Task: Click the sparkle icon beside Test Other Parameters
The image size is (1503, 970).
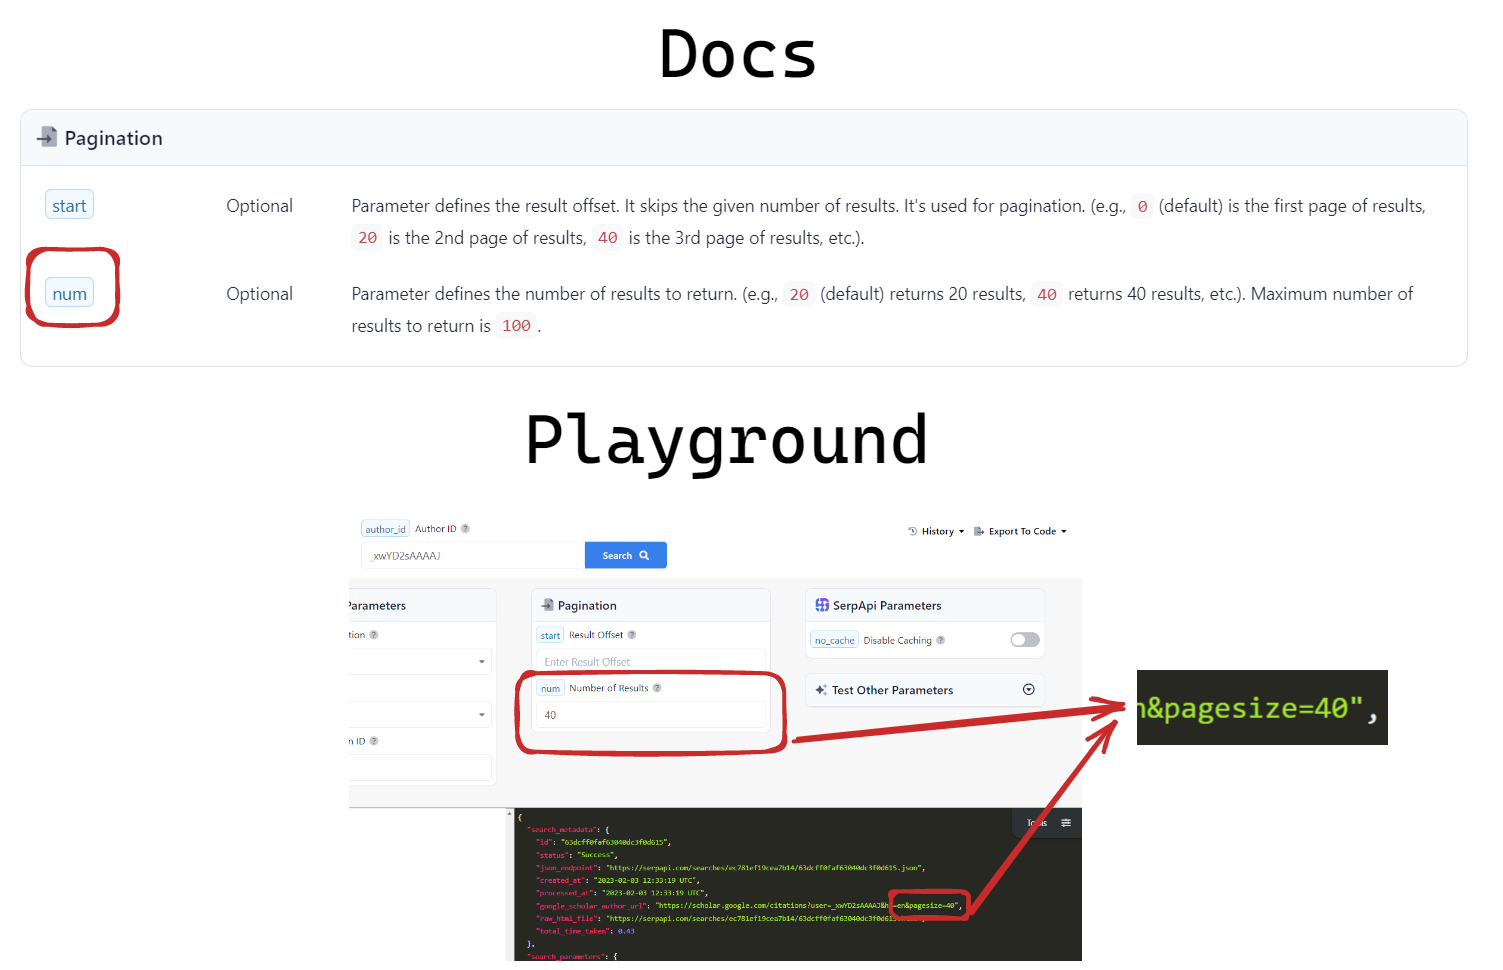Action: 821,689
